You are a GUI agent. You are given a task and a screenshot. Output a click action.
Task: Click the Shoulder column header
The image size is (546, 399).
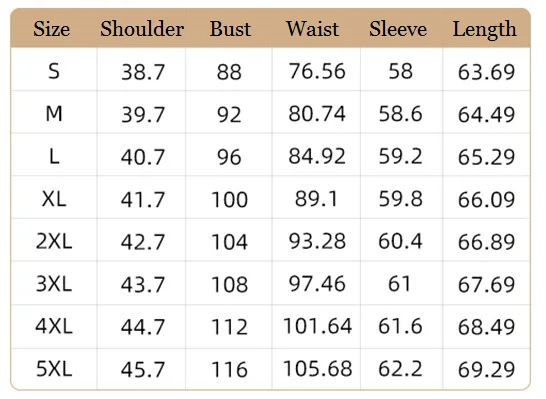coord(142,29)
